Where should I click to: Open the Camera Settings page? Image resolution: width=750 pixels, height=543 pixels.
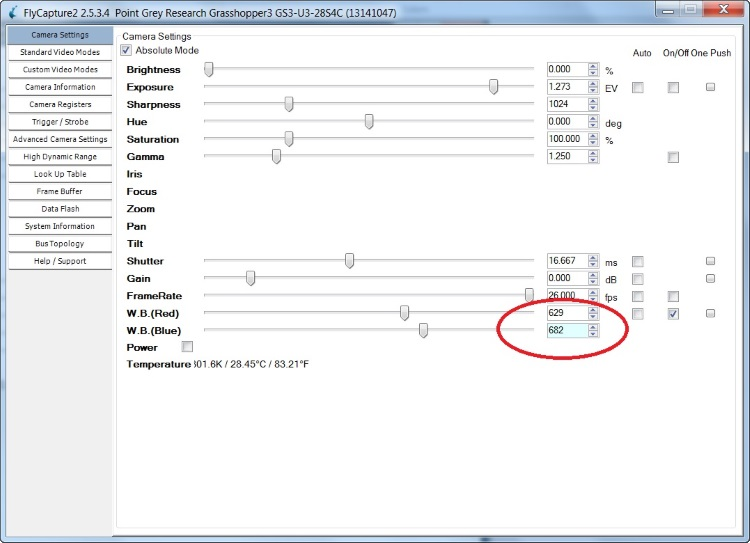coord(60,35)
